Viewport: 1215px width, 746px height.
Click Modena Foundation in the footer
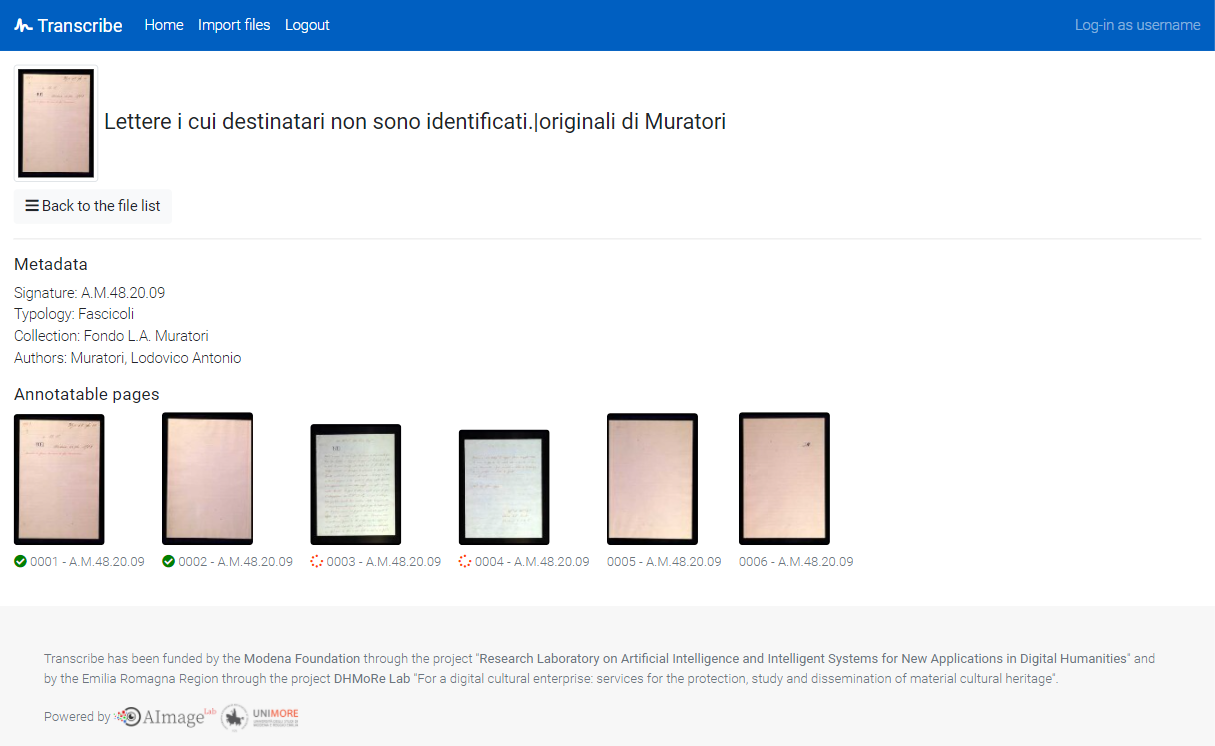pyautogui.click(x=302, y=659)
